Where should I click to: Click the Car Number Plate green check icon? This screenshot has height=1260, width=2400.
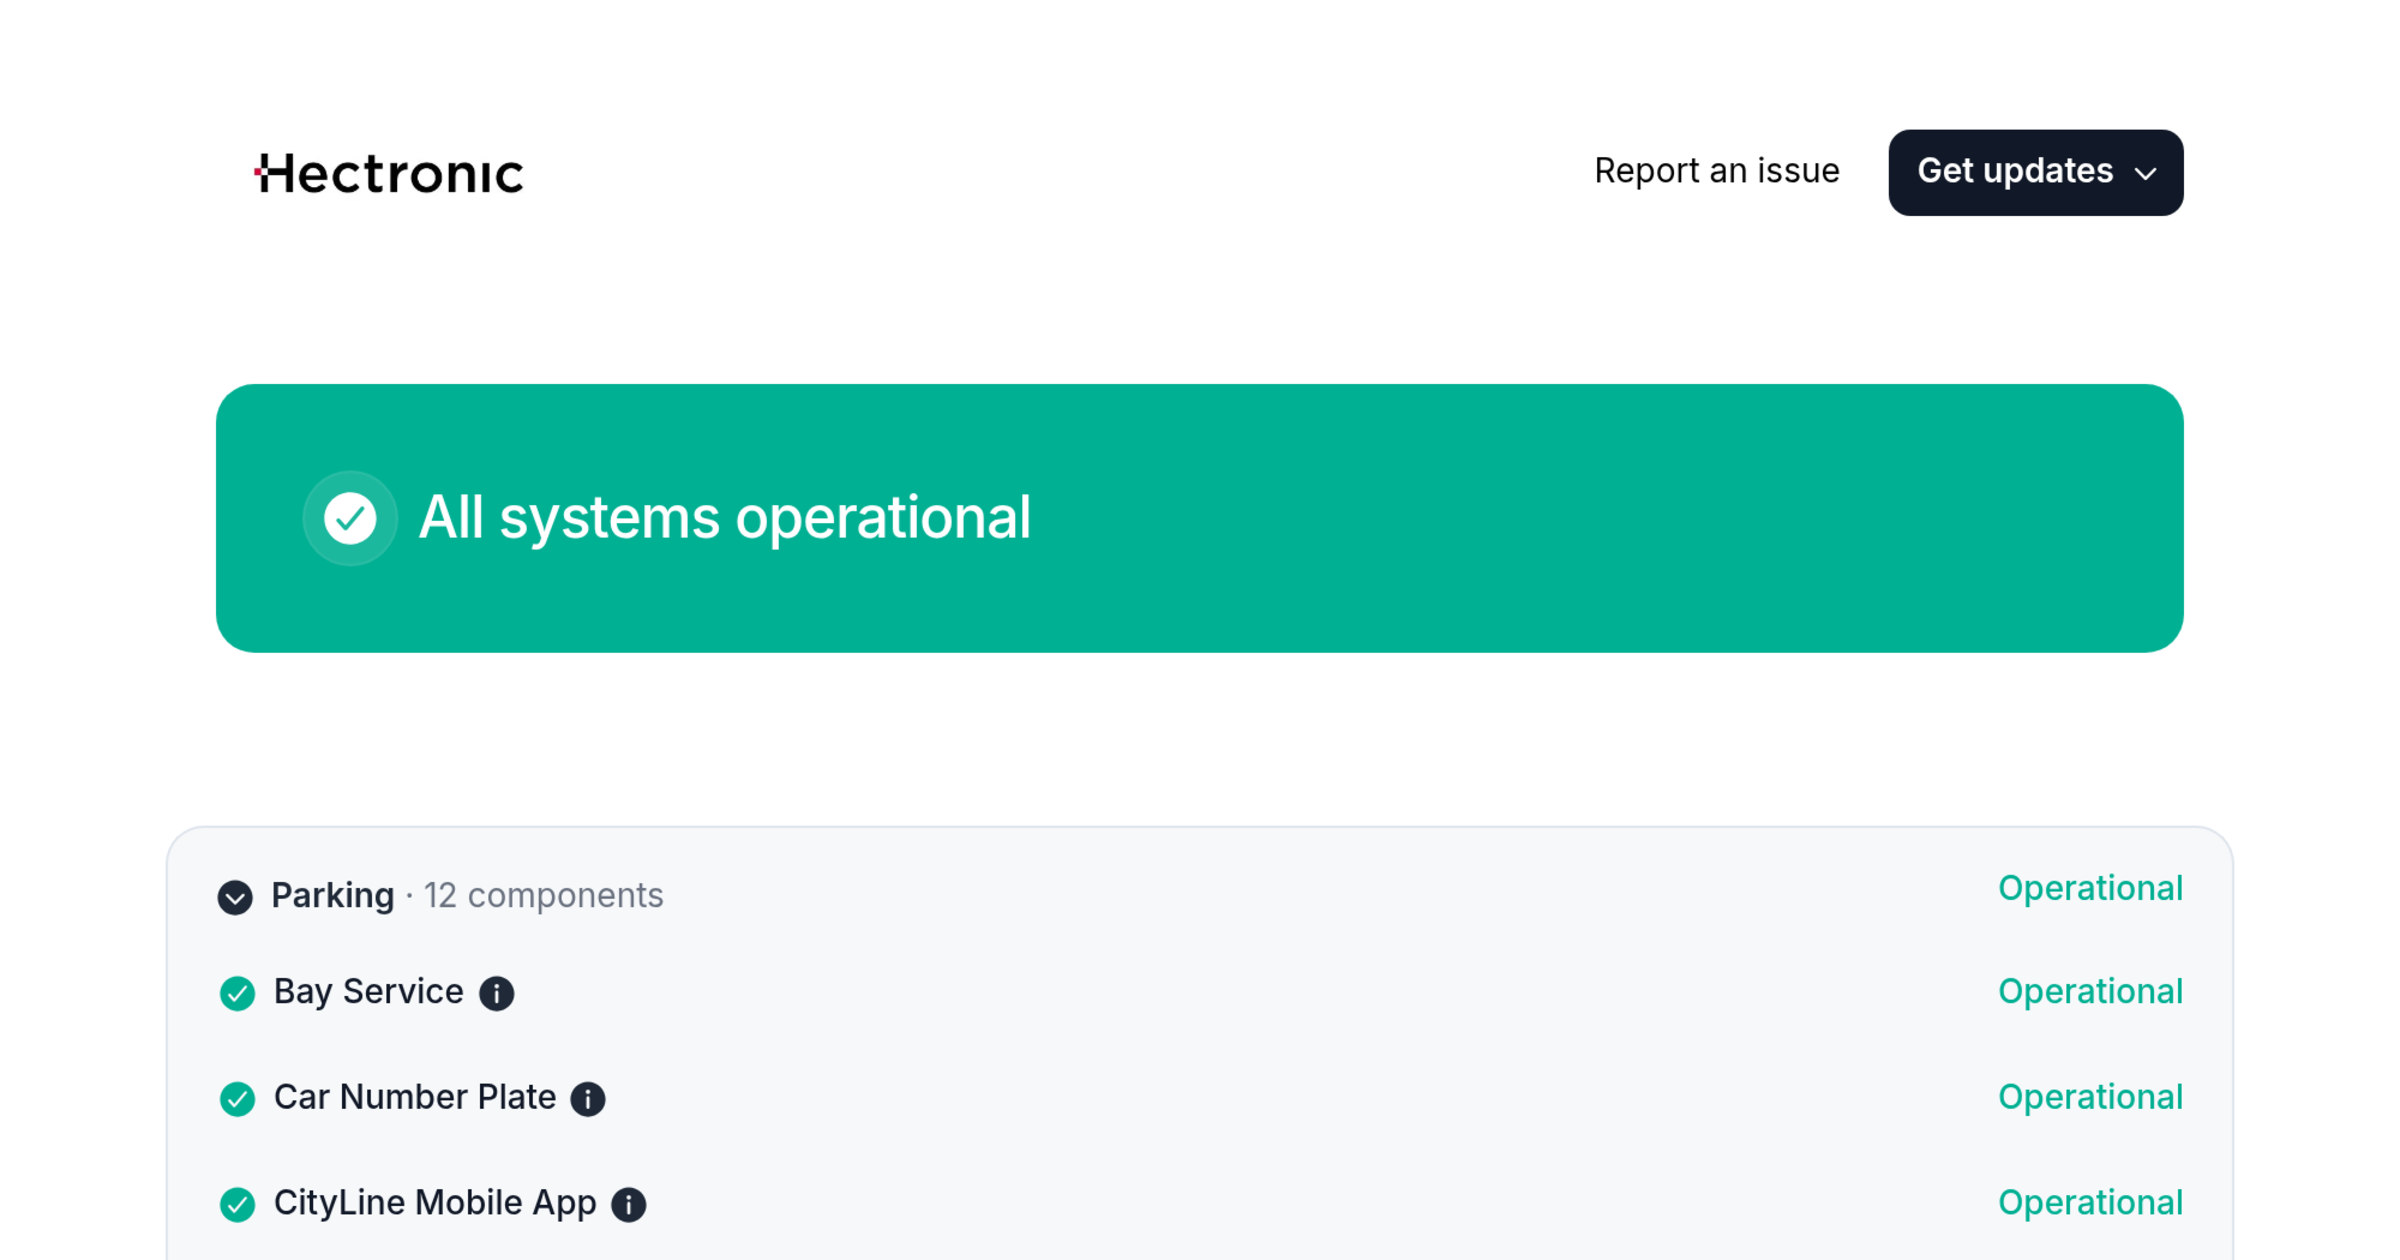pyautogui.click(x=237, y=1099)
